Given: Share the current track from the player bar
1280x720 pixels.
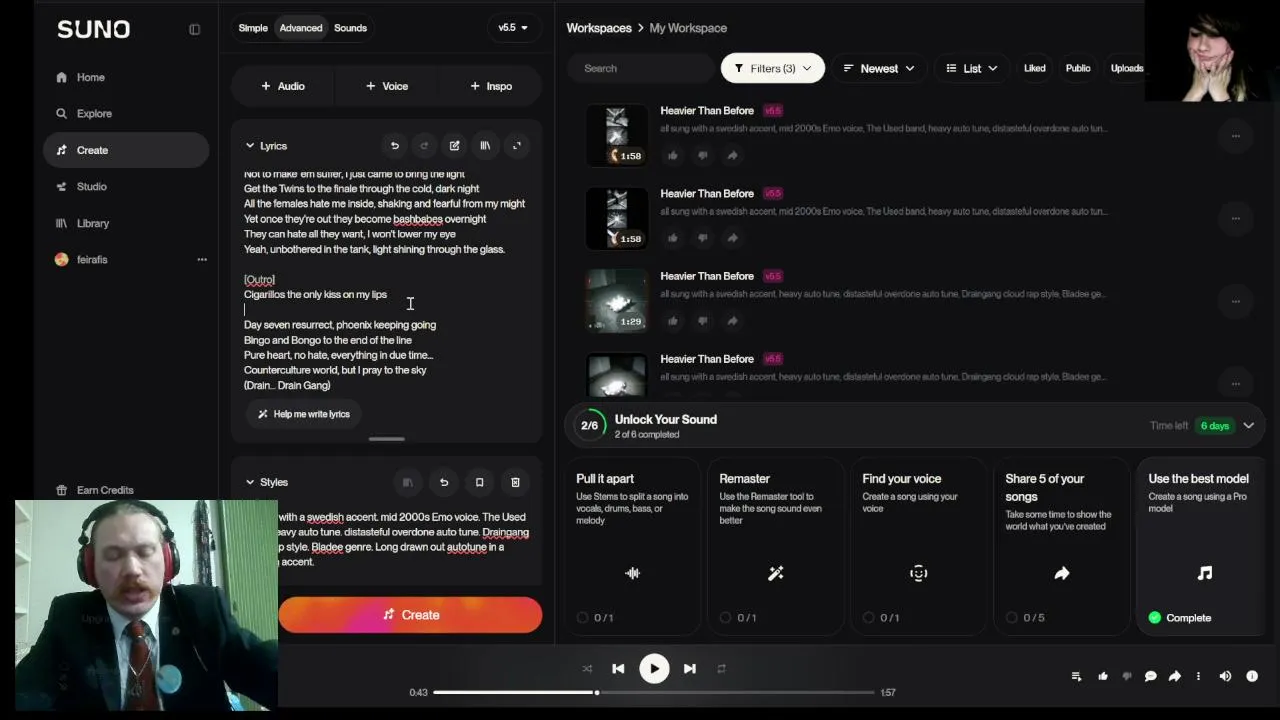Looking at the screenshot, I should point(1175,676).
